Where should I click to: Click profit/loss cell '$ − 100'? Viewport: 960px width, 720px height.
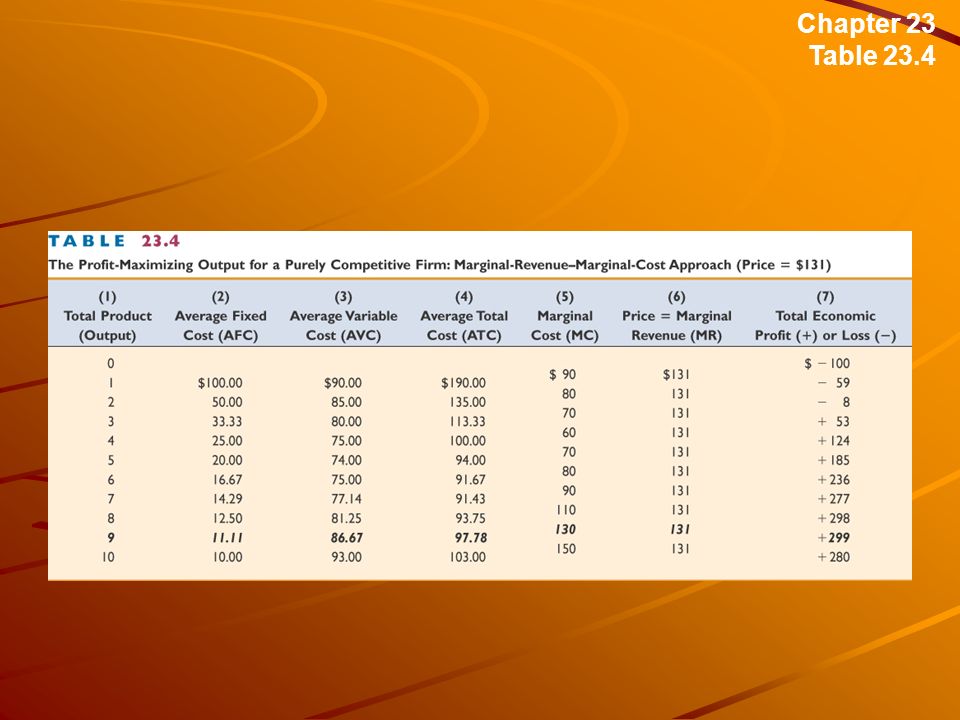[x=827, y=364]
